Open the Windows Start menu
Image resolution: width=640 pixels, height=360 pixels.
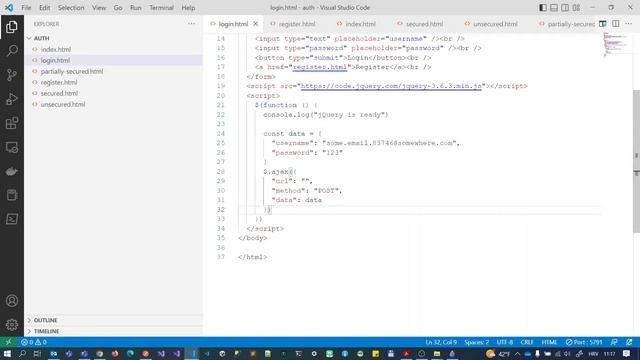(7, 353)
